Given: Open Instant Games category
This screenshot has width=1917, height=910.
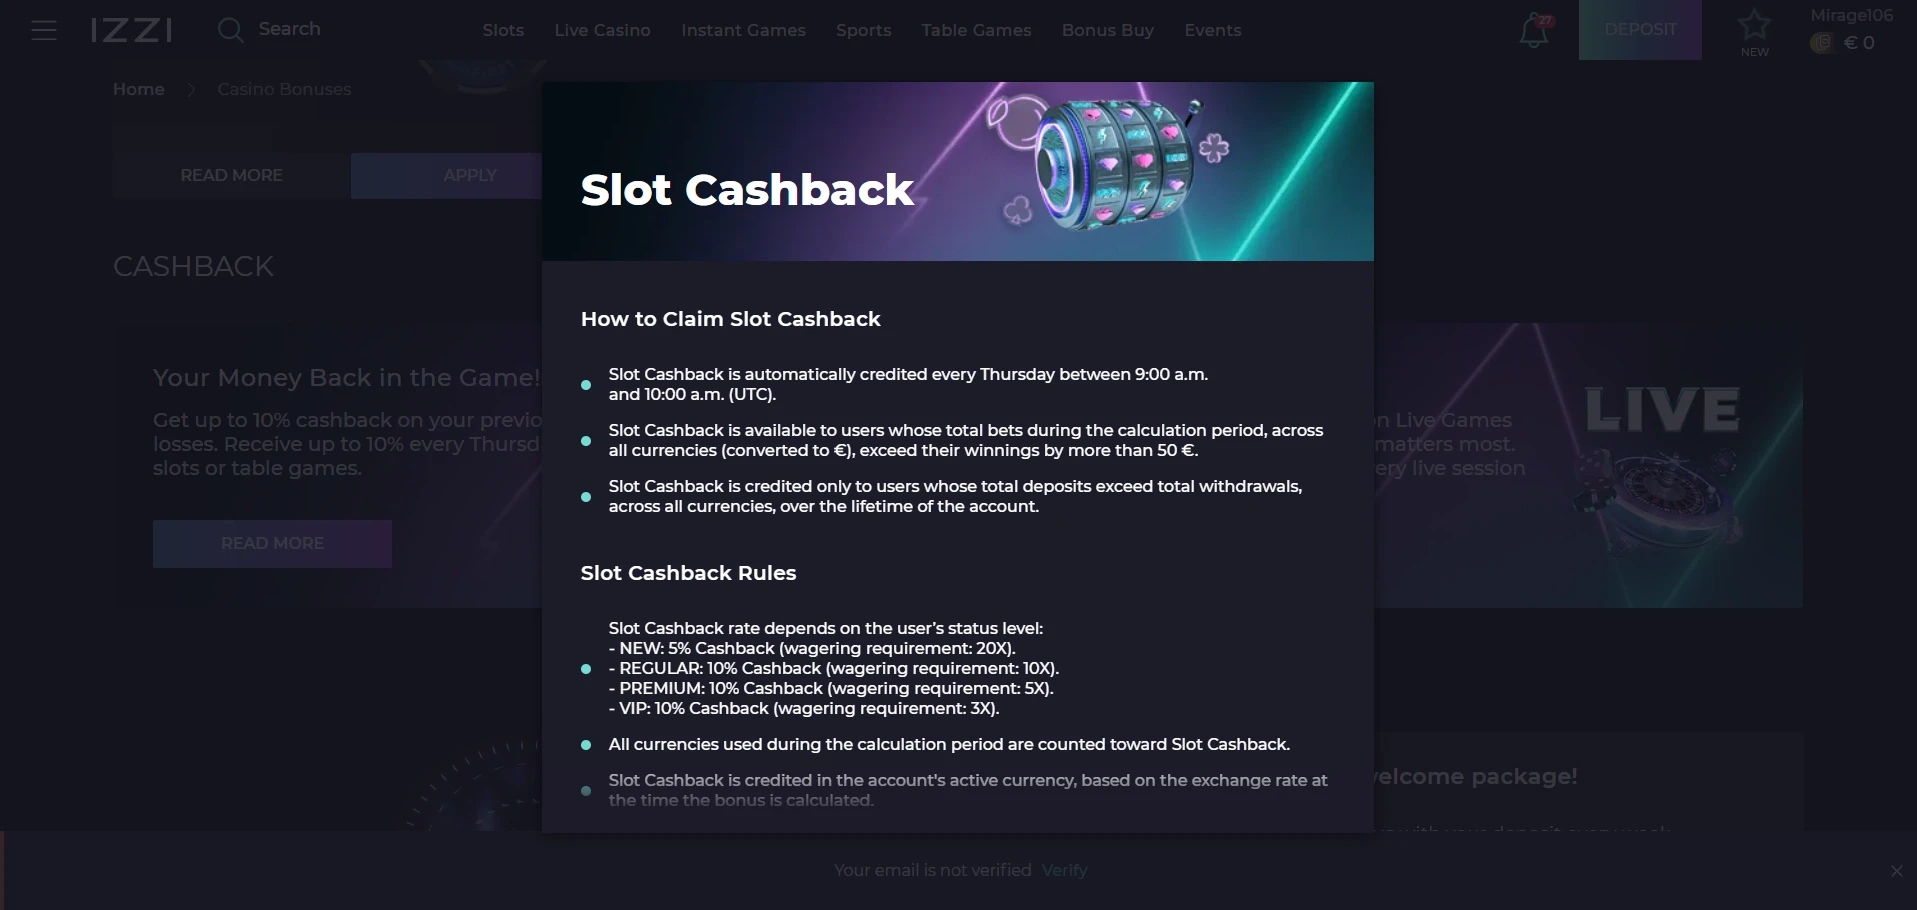Looking at the screenshot, I should 743,30.
